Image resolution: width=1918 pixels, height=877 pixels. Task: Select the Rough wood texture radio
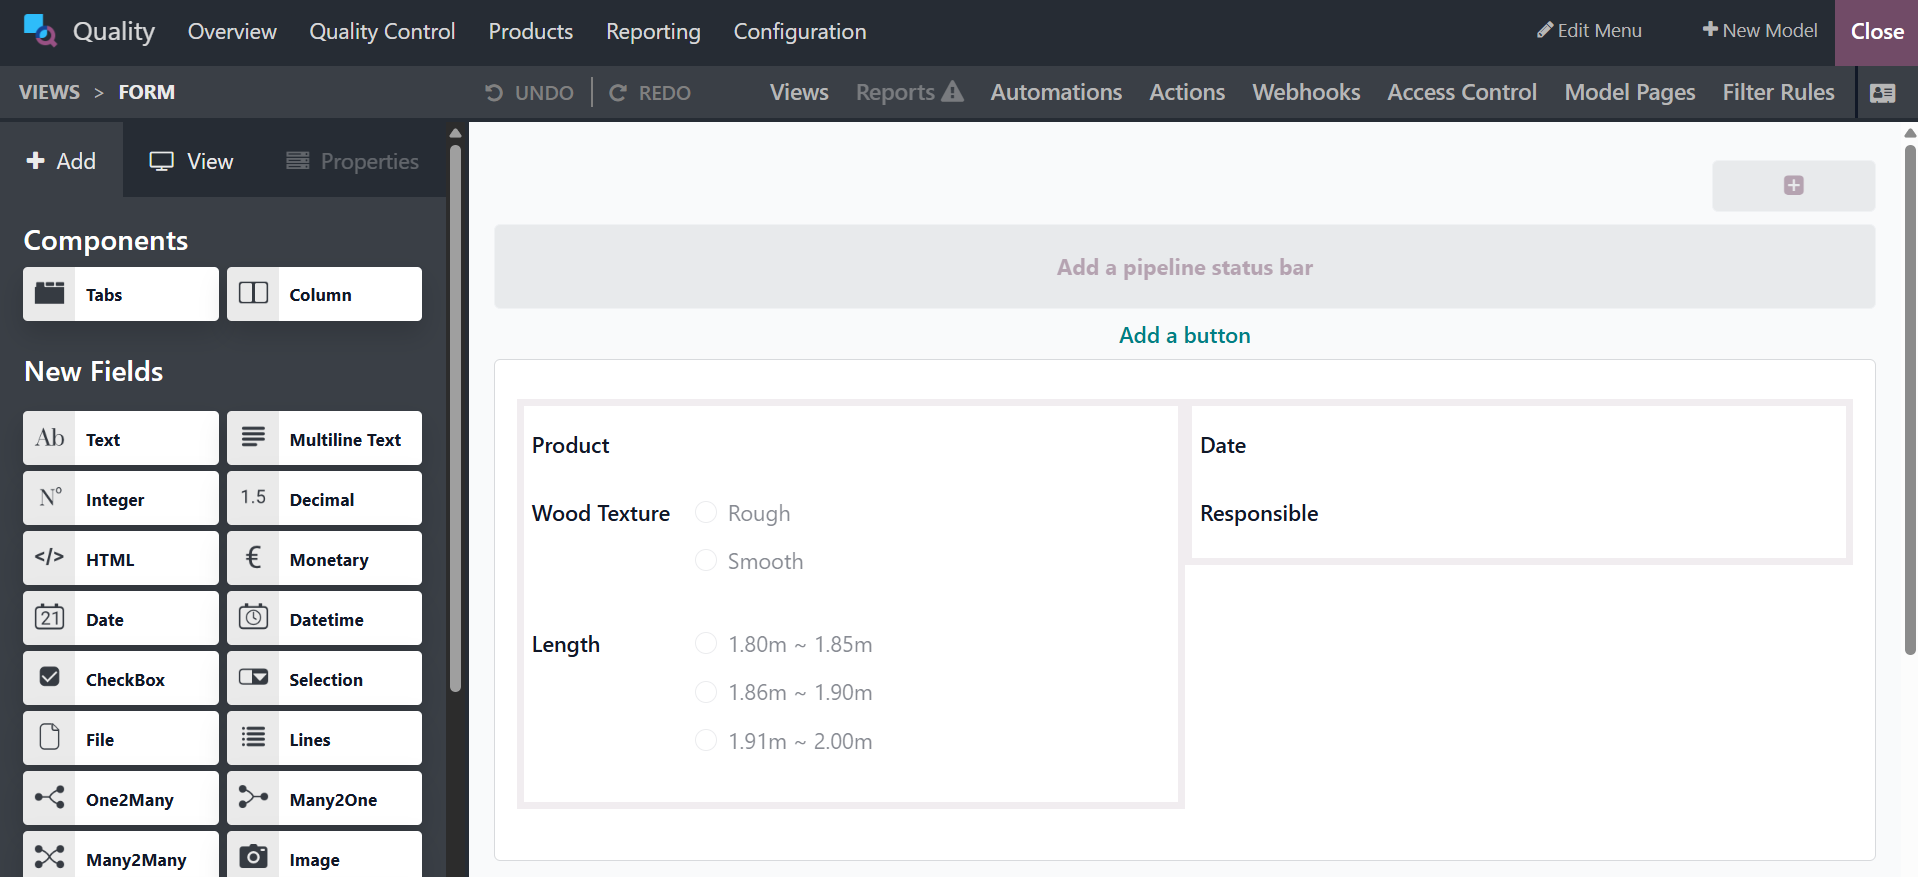pyautogui.click(x=706, y=513)
